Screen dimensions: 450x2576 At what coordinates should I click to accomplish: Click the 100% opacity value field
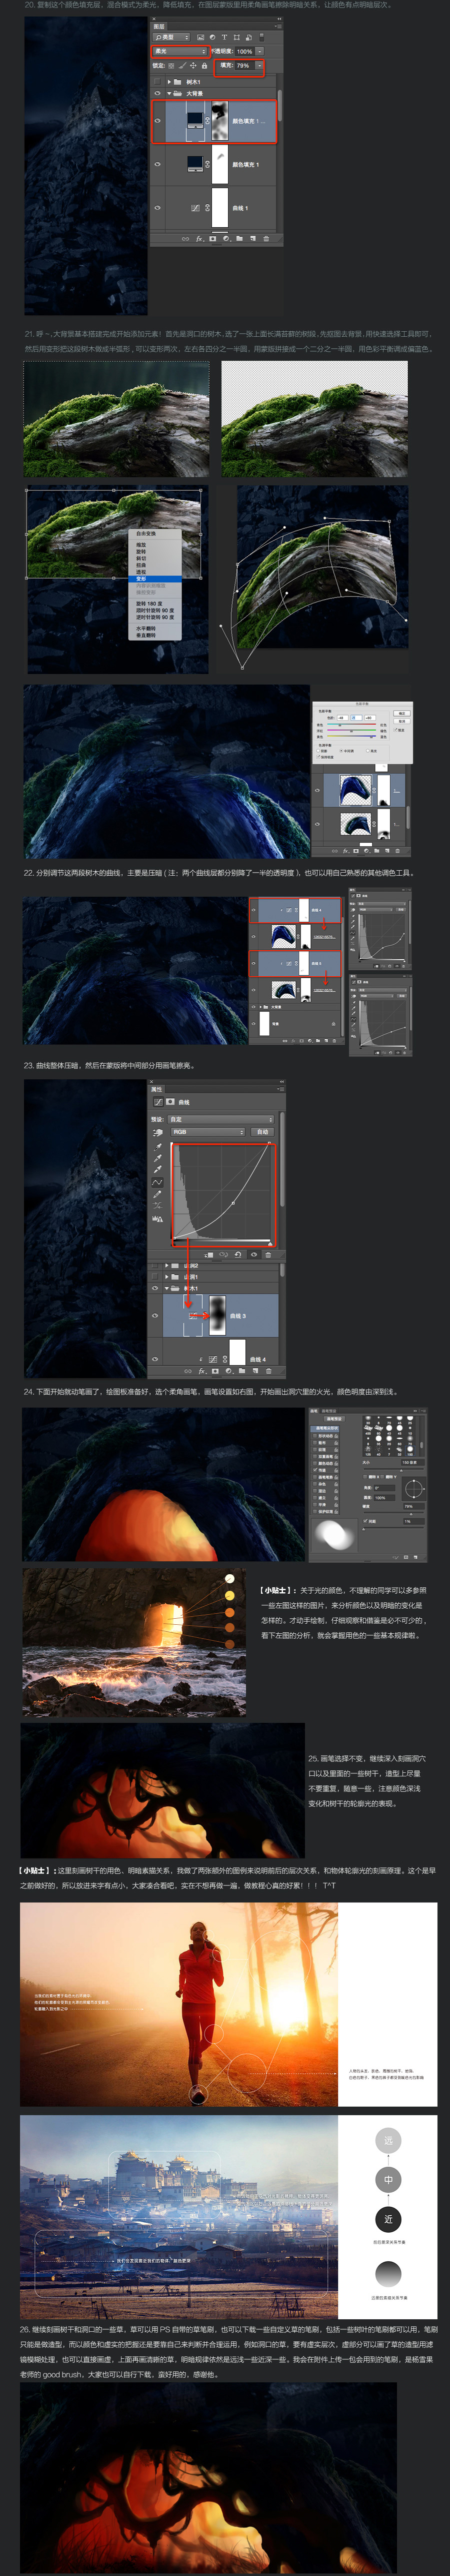pos(244,51)
